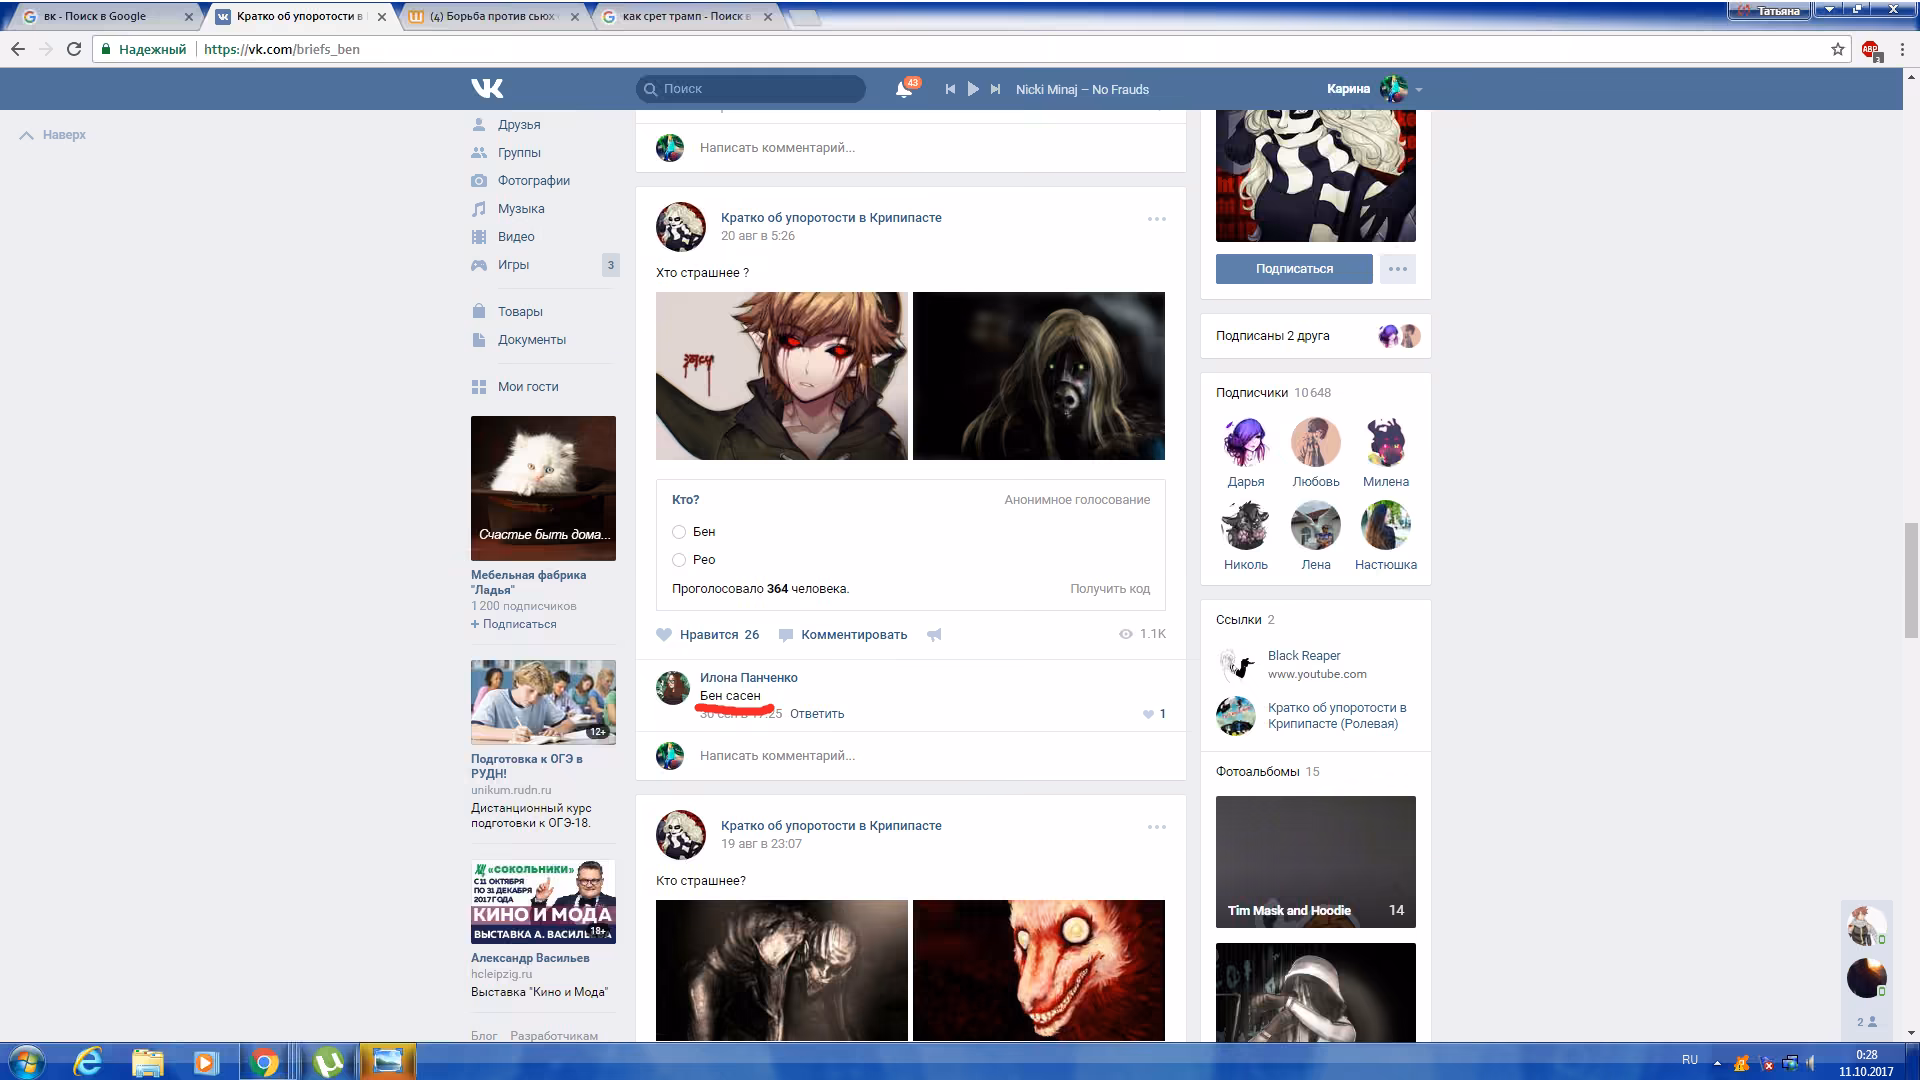Click the Adblock extension icon
Viewport: 1920px width, 1080px height.
[x=1871, y=49]
